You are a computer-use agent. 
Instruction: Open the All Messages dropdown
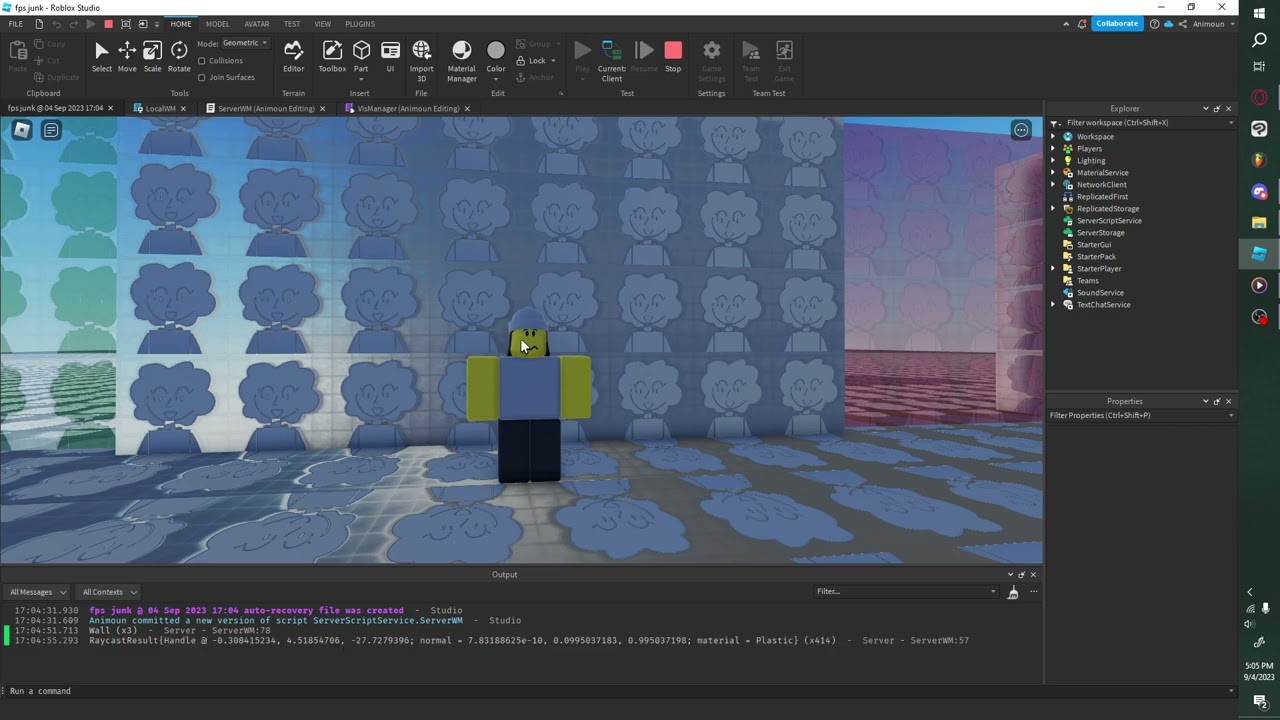(38, 592)
